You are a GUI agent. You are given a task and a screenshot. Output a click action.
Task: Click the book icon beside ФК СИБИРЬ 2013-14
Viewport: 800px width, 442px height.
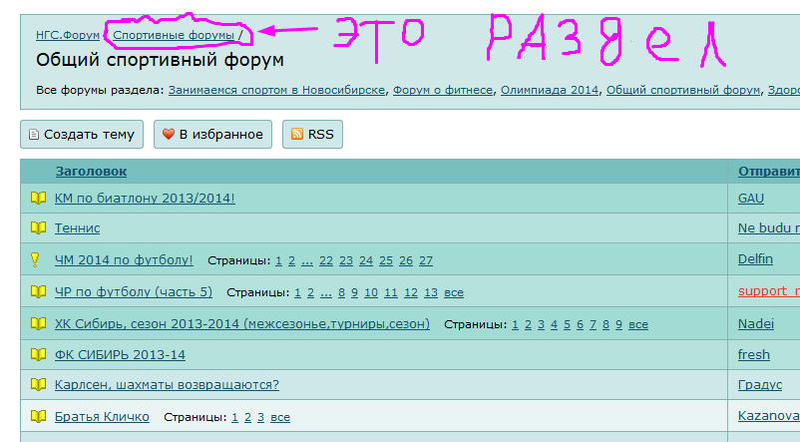click(38, 354)
